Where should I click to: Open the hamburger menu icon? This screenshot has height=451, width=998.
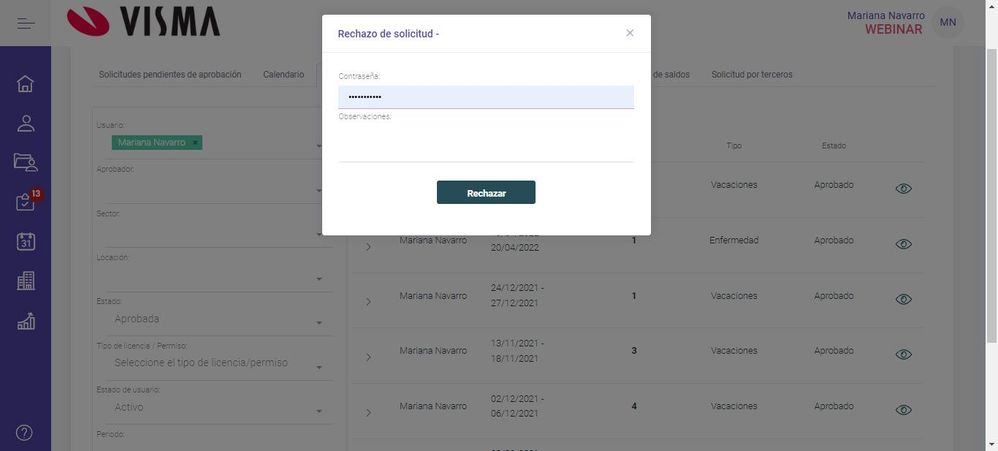[25, 24]
